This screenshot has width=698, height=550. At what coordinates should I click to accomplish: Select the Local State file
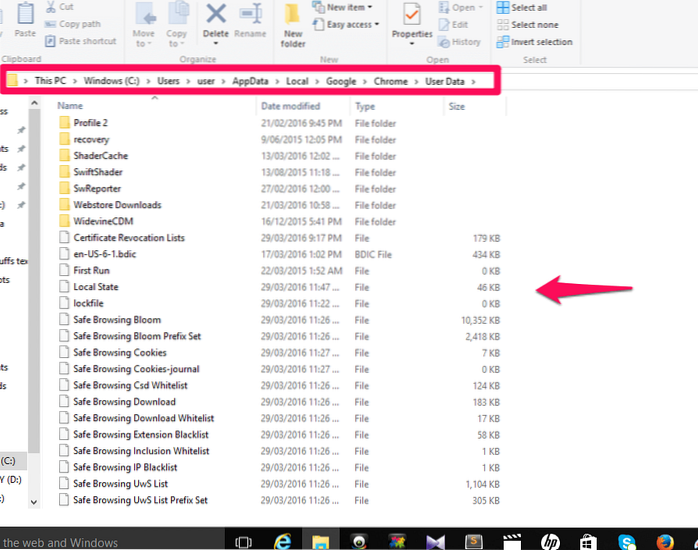[96, 287]
